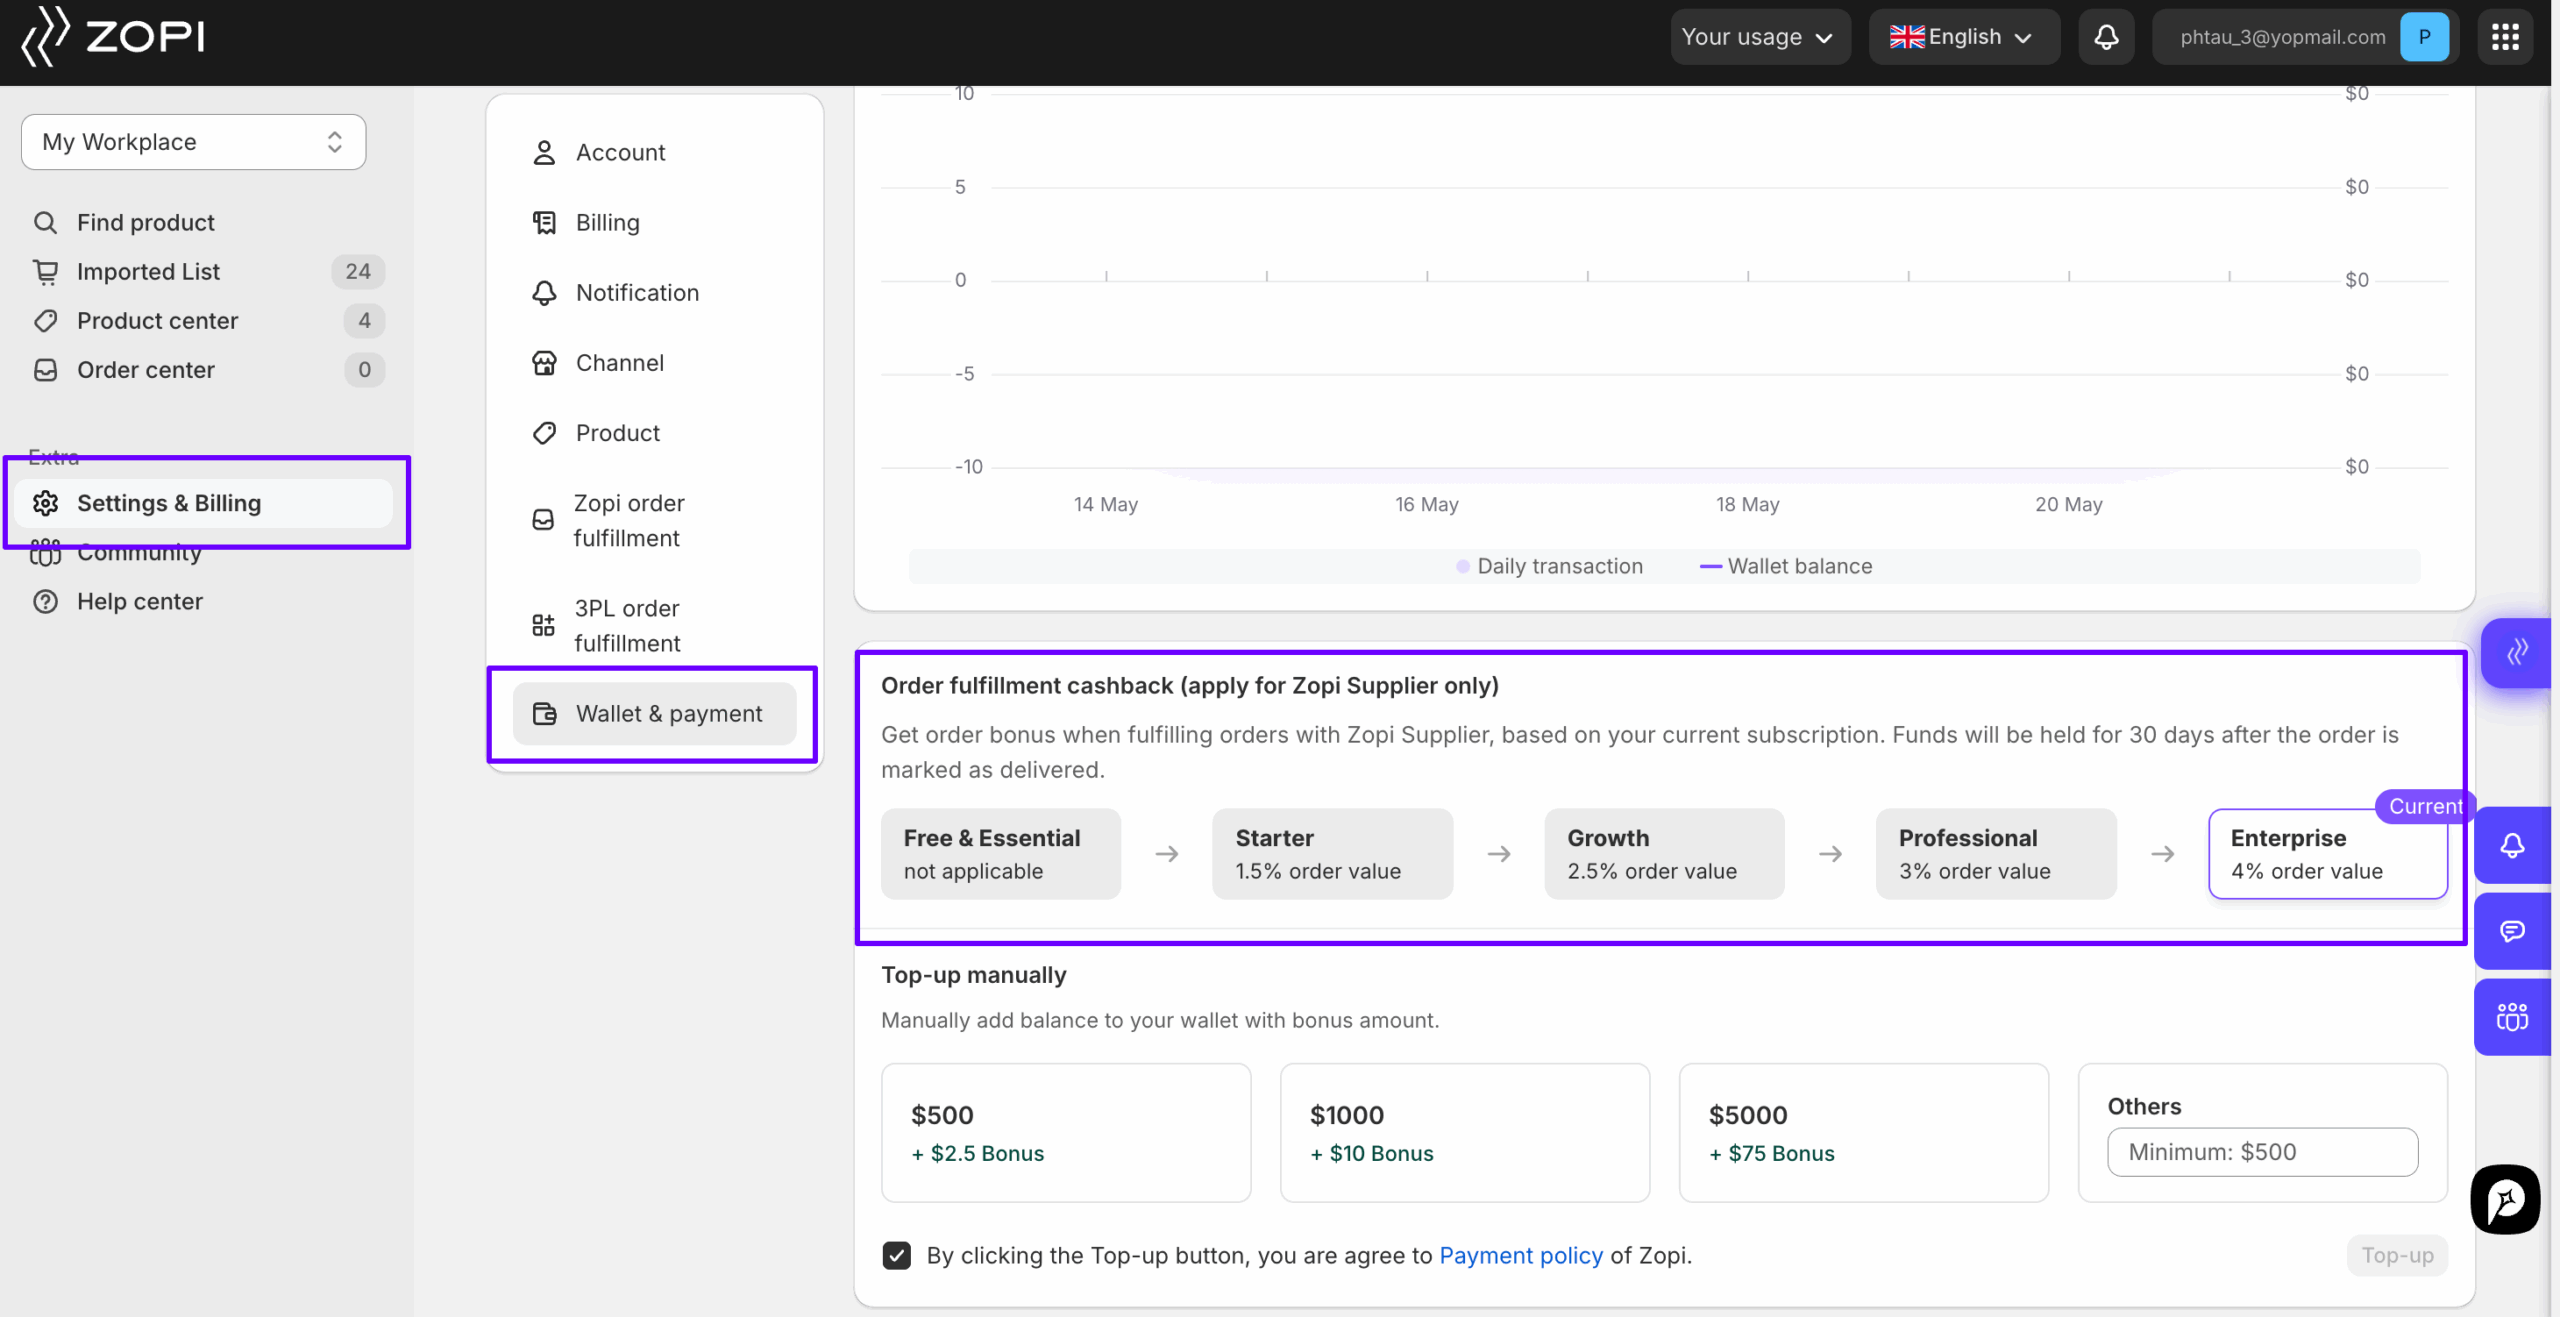Click the Order center inbox icon
Image resolution: width=2560 pixels, height=1317 pixels.
coord(45,370)
